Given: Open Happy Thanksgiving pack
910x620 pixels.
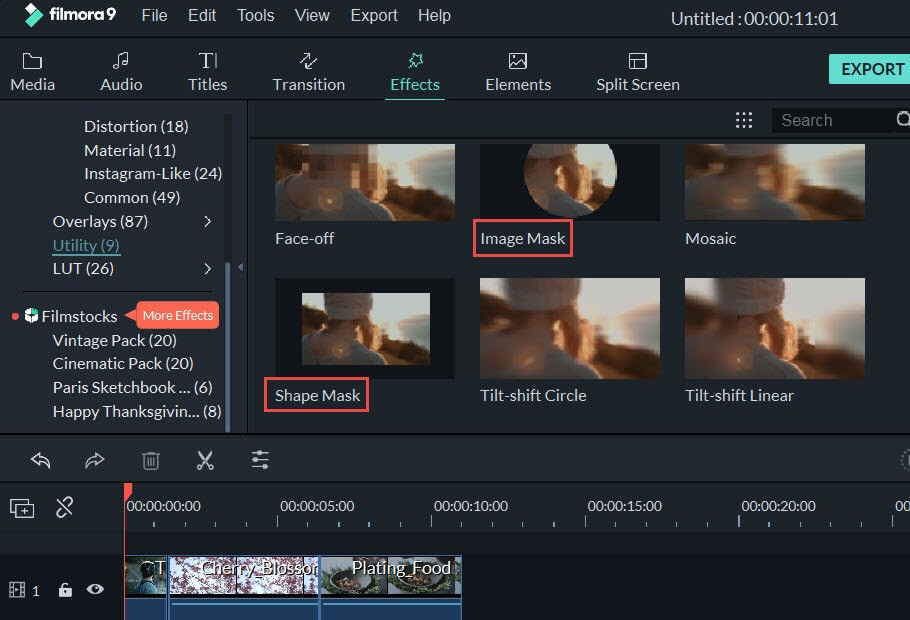Looking at the screenshot, I should pyautogui.click(x=137, y=412).
